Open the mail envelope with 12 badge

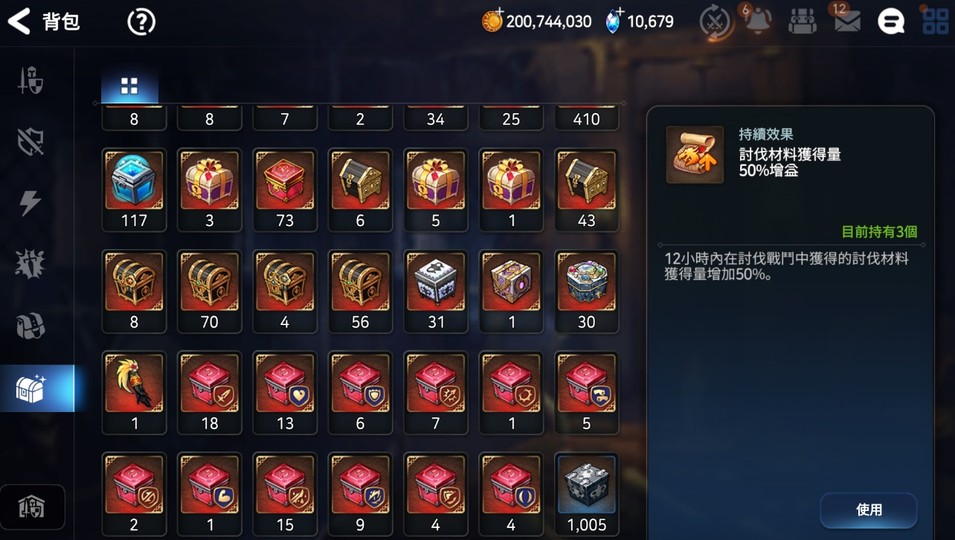coord(847,22)
